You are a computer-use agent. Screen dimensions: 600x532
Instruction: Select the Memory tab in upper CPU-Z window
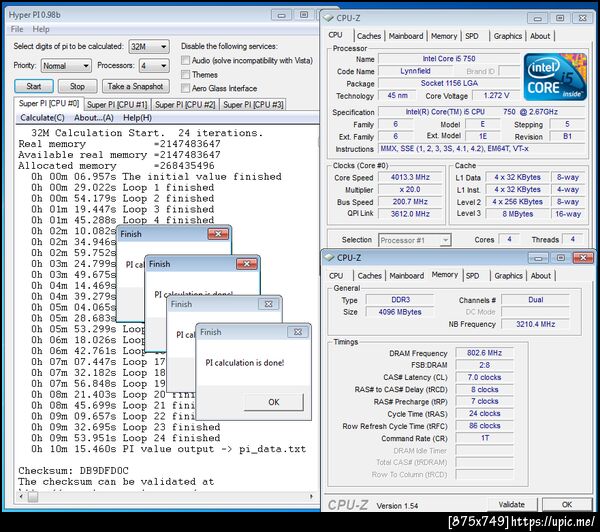coord(444,36)
